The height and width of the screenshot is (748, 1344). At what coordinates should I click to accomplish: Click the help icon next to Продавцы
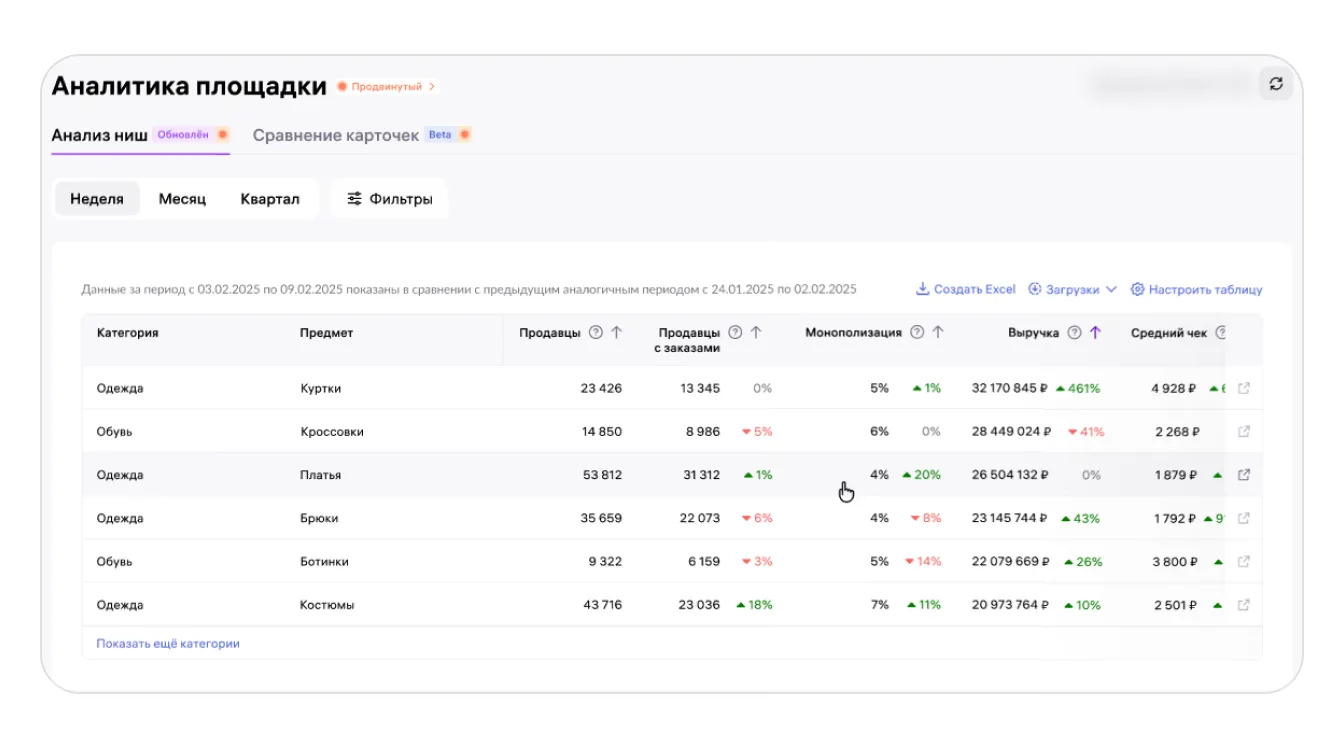(596, 333)
